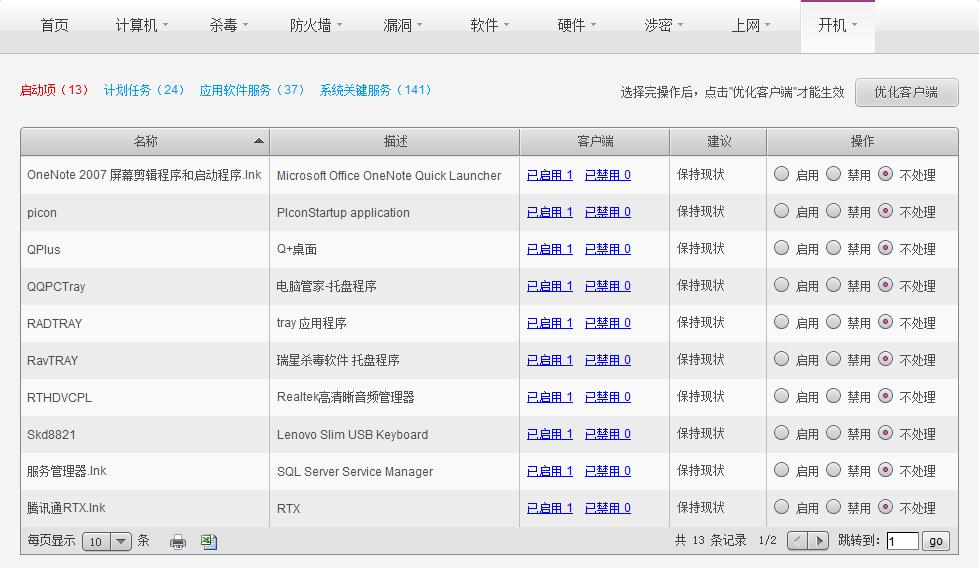
Task: Open 已启用 1 link for QPlus row
Action: coord(549,249)
